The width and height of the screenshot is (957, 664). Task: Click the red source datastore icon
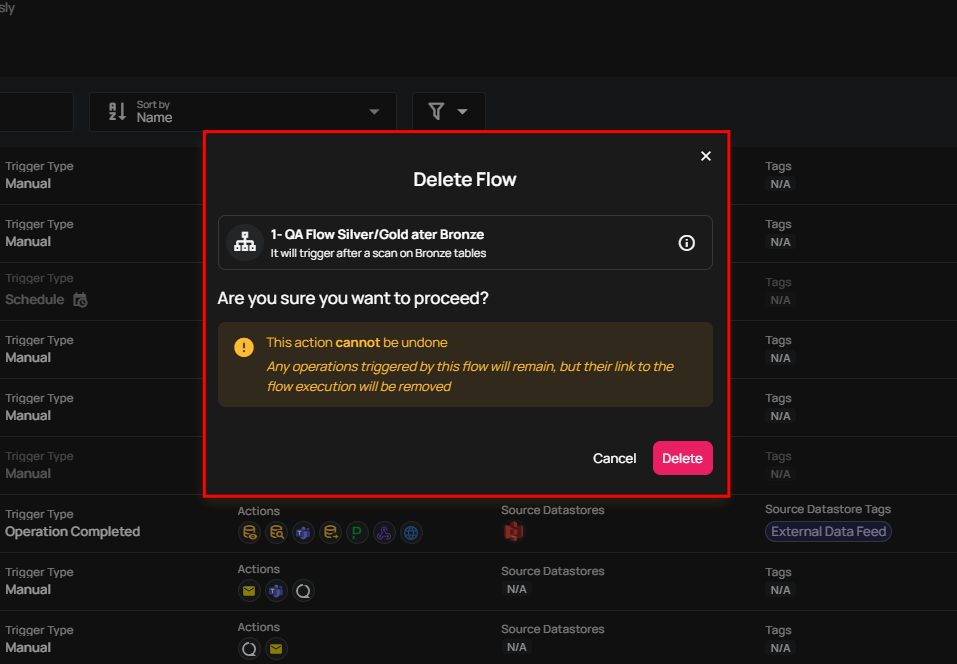tap(514, 532)
